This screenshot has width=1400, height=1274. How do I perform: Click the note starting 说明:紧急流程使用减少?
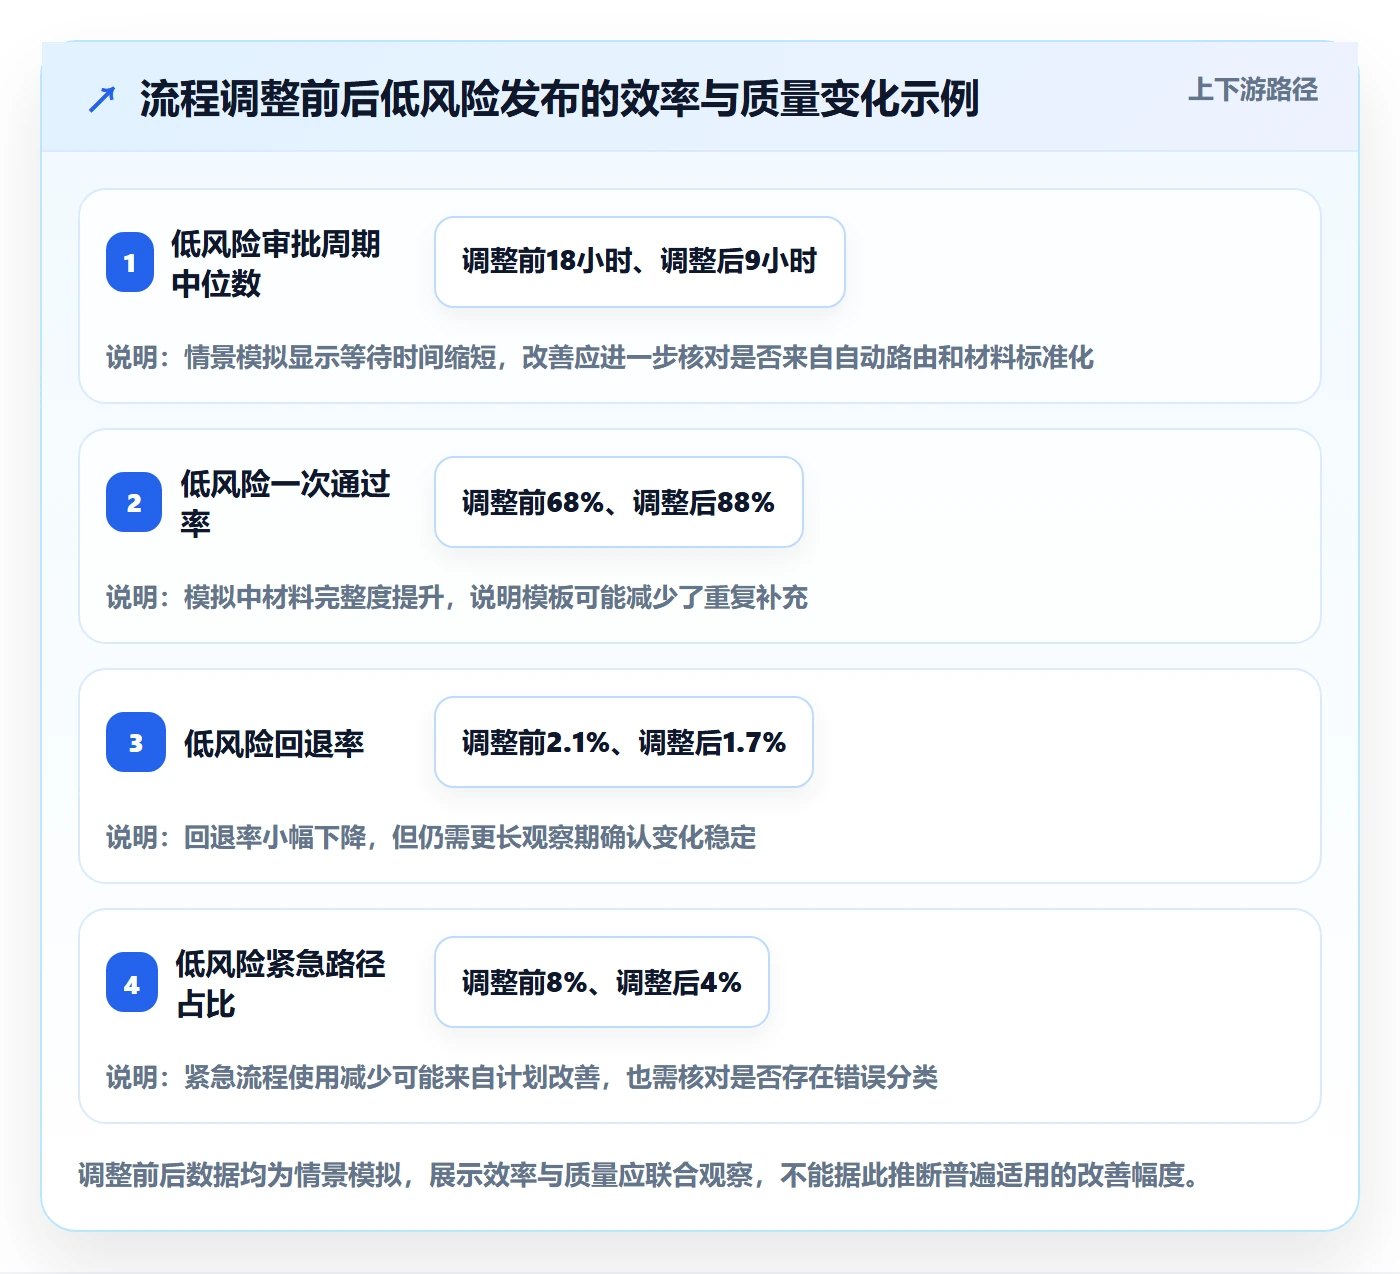pos(522,1077)
